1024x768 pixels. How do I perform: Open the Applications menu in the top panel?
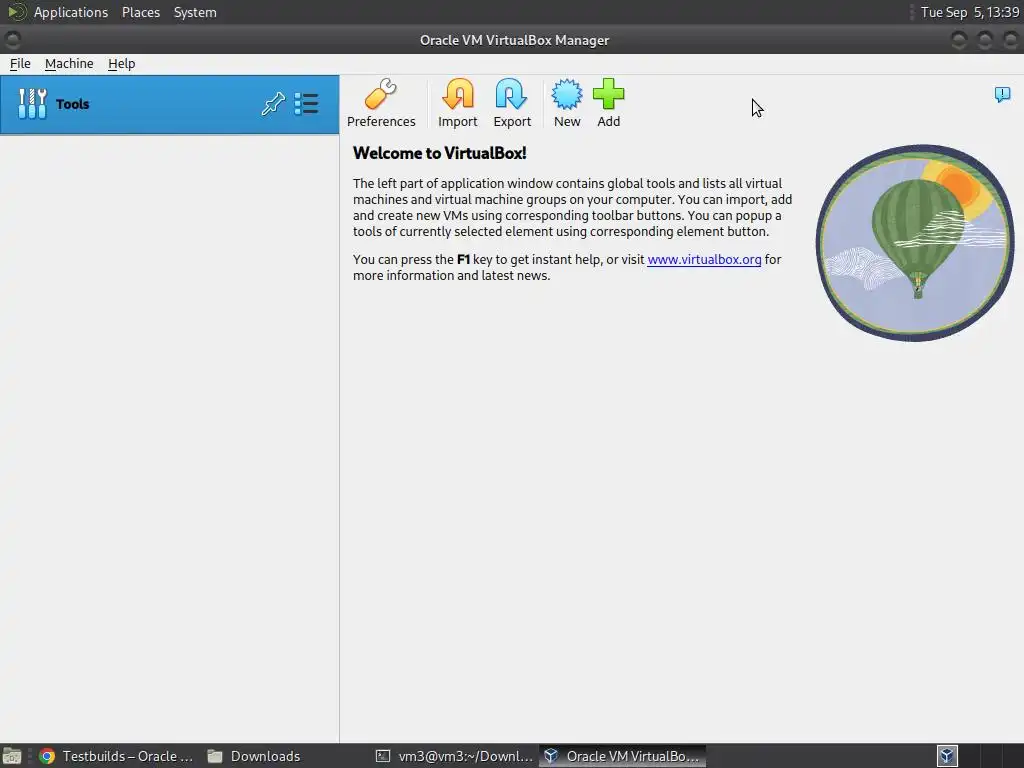71,12
